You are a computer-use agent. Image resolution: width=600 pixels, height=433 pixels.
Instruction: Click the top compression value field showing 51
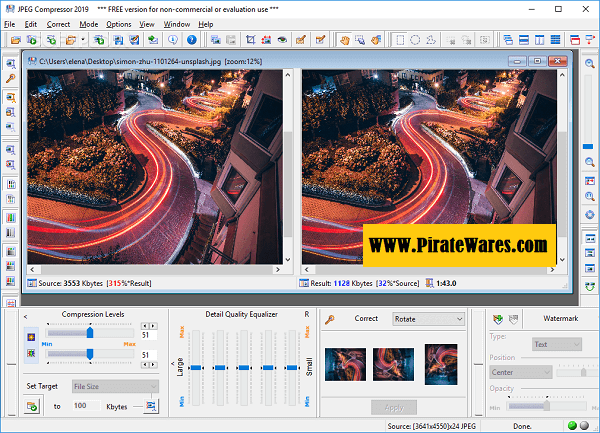coord(149,335)
